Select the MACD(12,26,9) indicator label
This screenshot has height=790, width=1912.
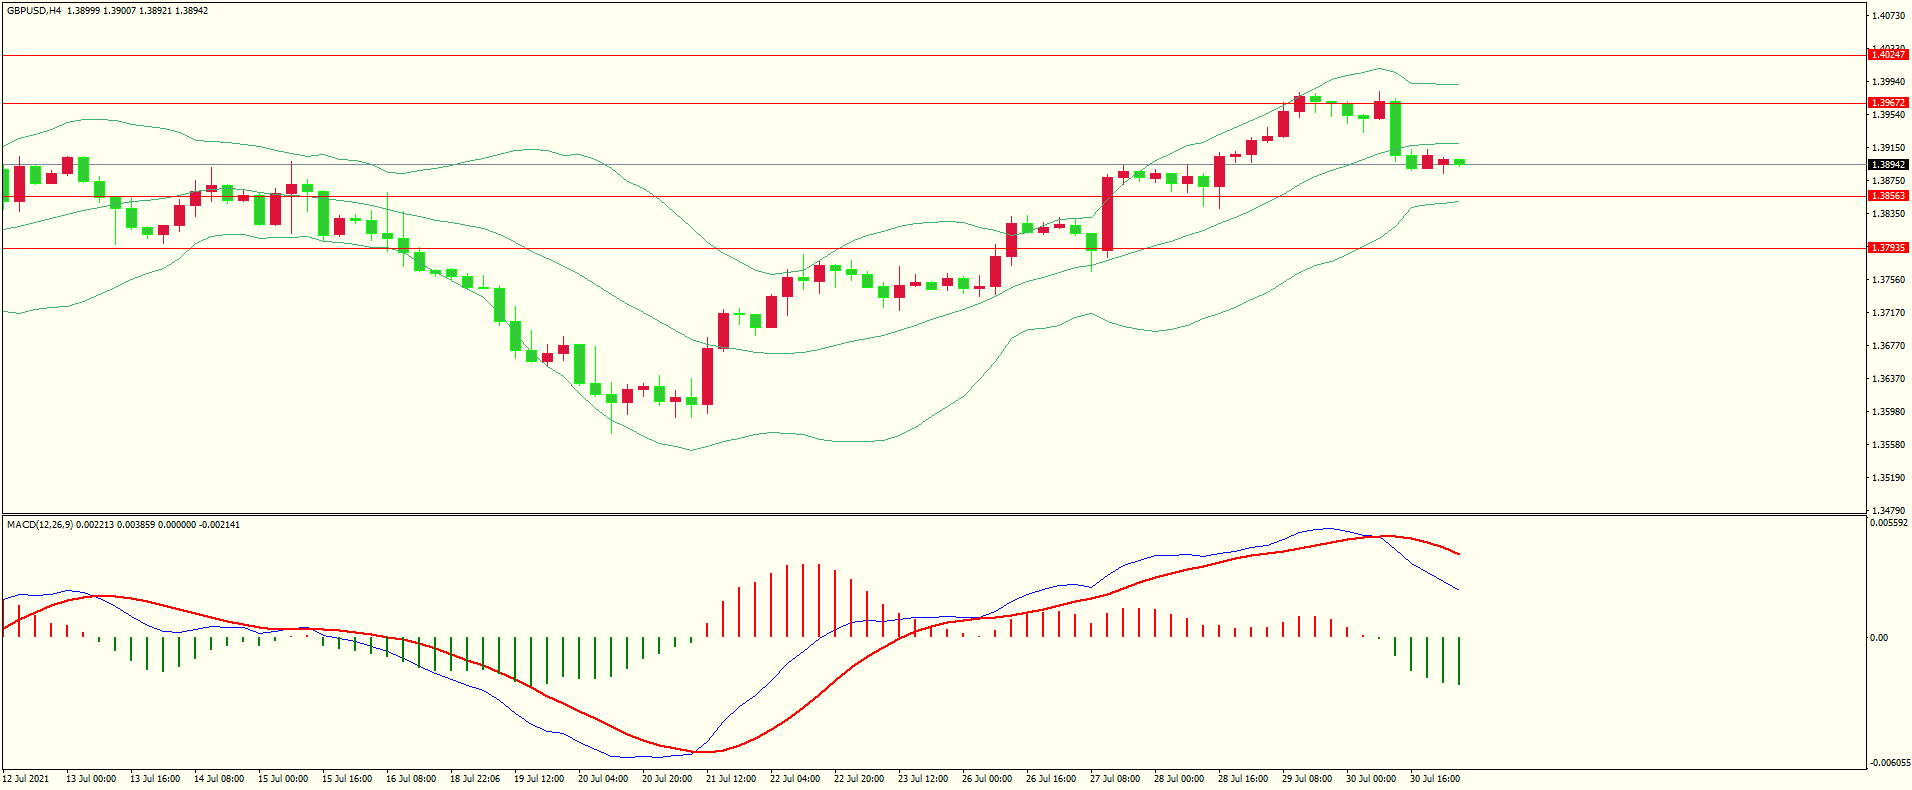[40, 525]
